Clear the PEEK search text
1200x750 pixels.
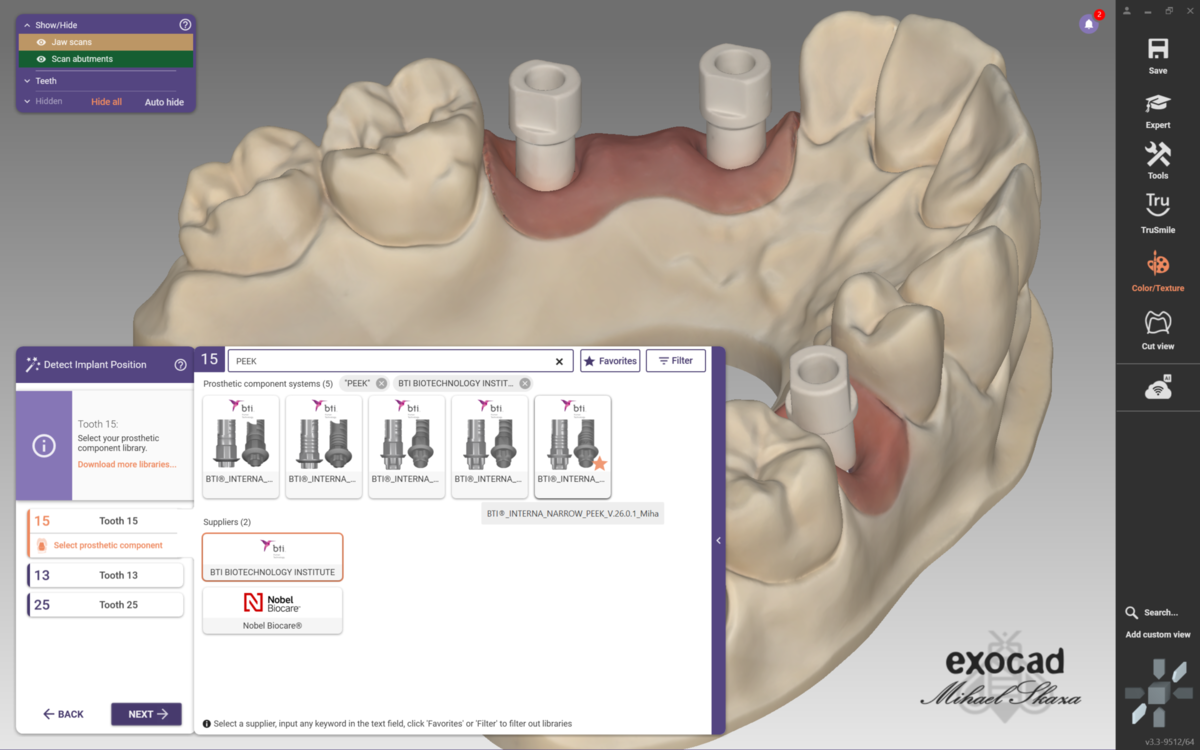[560, 362]
